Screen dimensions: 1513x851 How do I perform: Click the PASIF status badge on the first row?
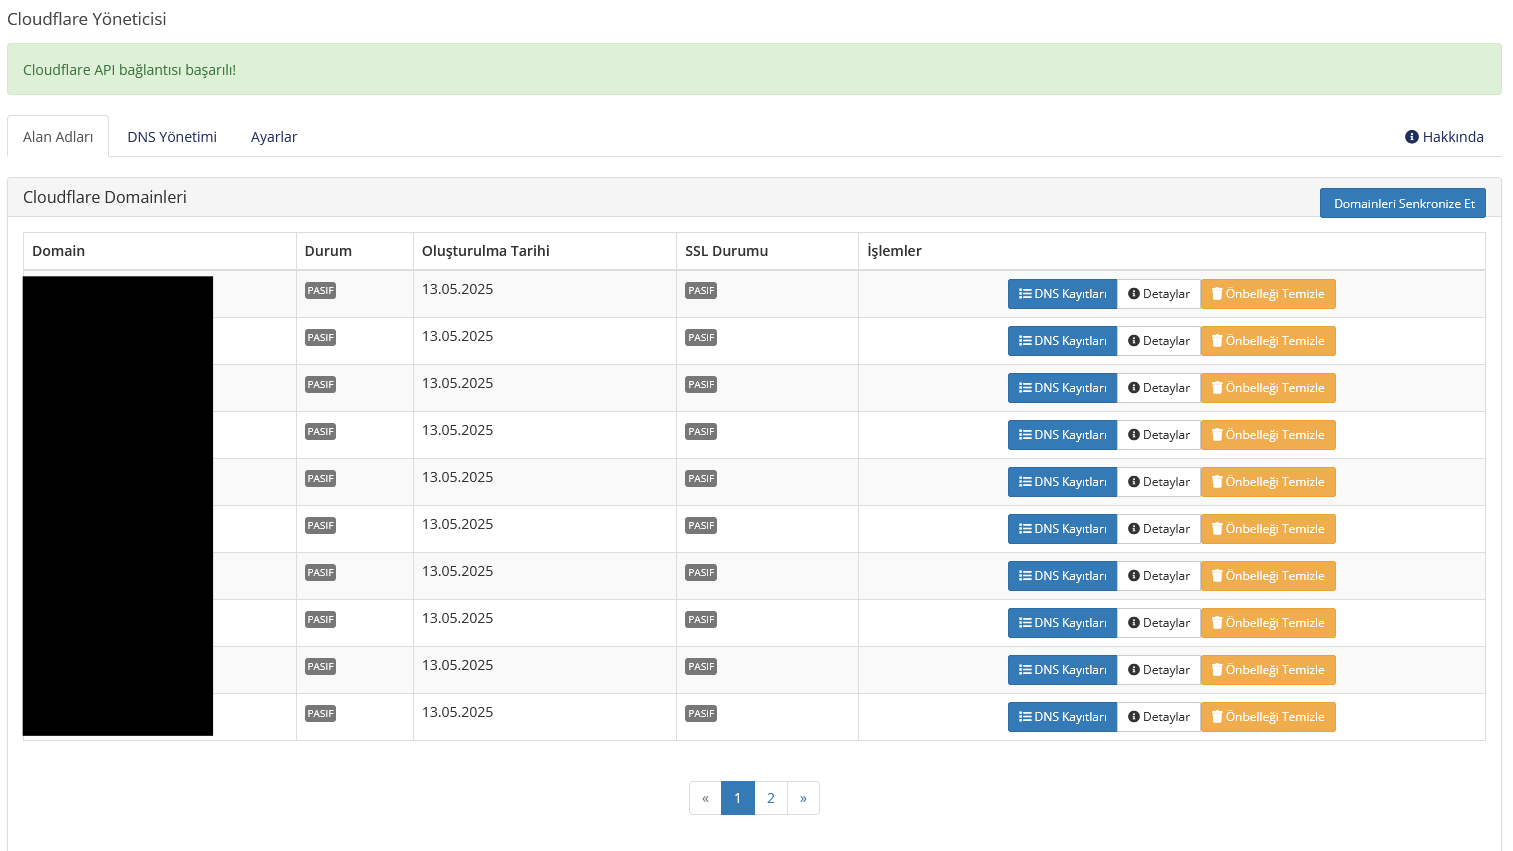coord(320,290)
